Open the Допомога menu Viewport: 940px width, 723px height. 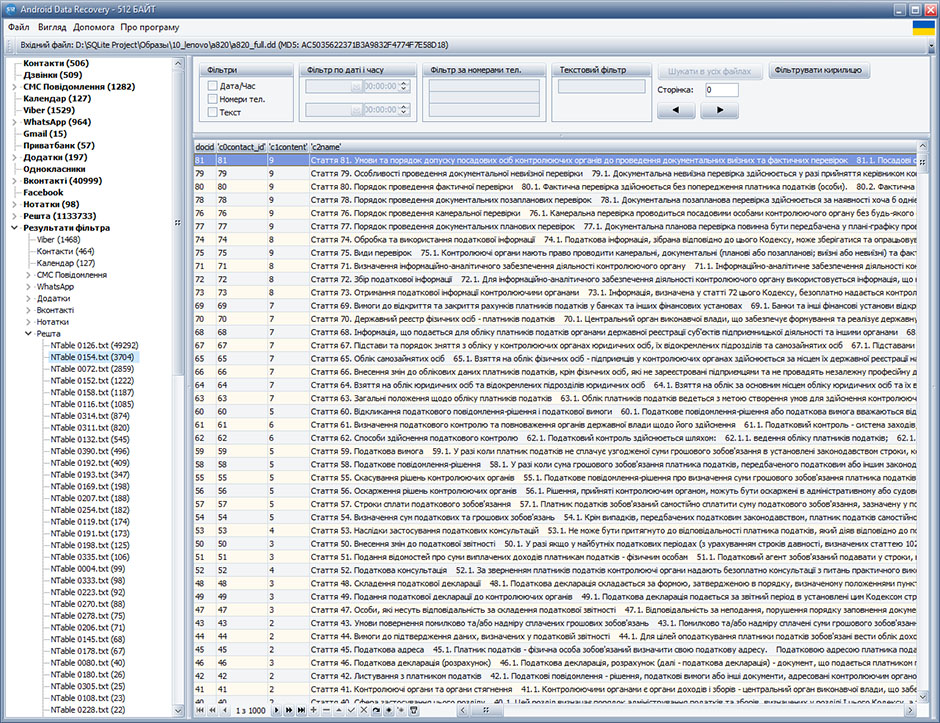(94, 27)
